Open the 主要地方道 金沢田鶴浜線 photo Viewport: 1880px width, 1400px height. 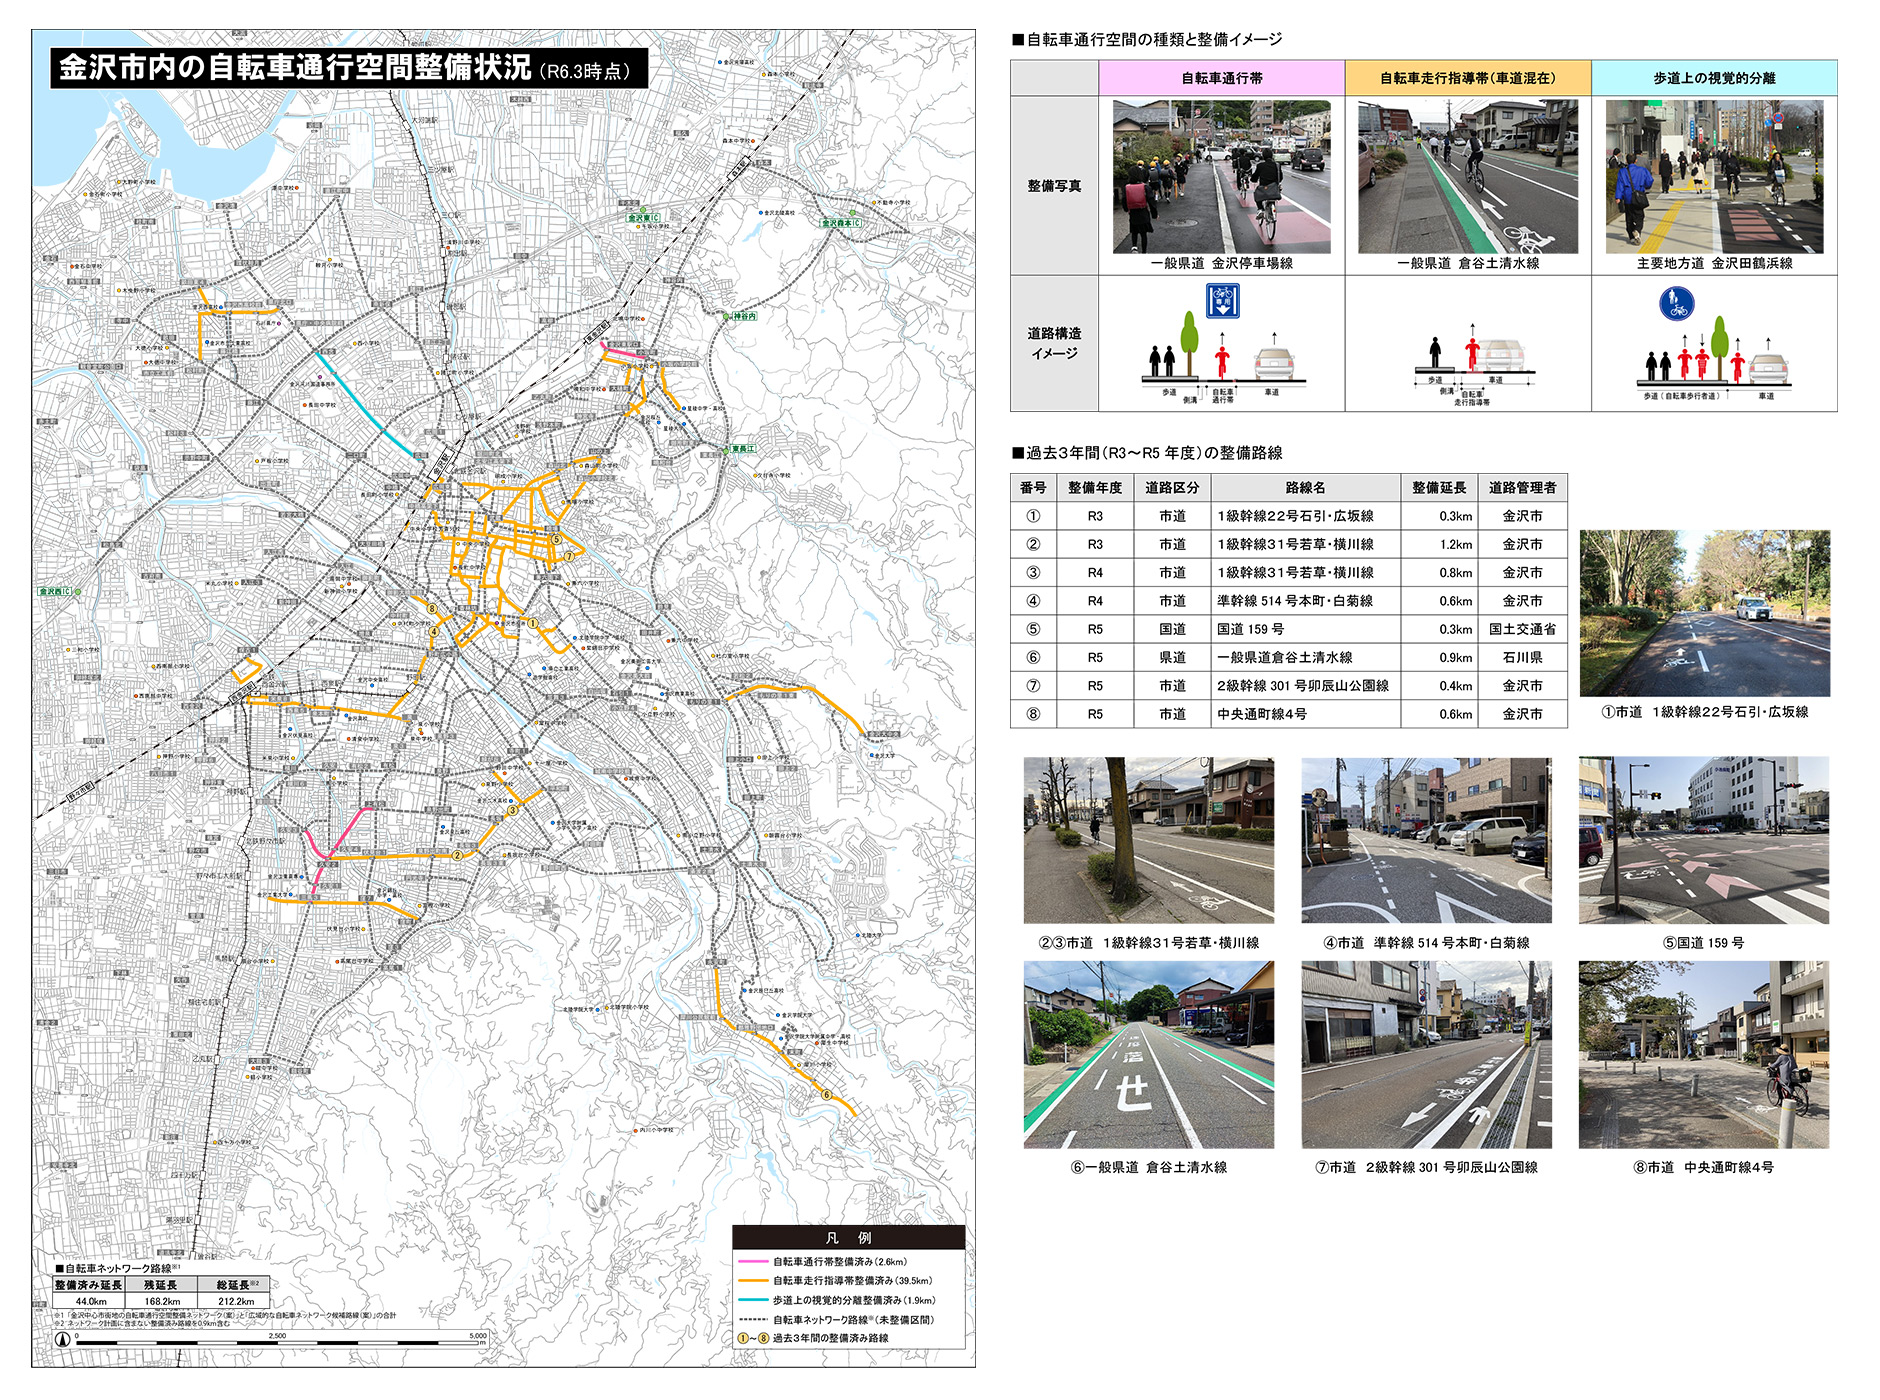point(1714,176)
